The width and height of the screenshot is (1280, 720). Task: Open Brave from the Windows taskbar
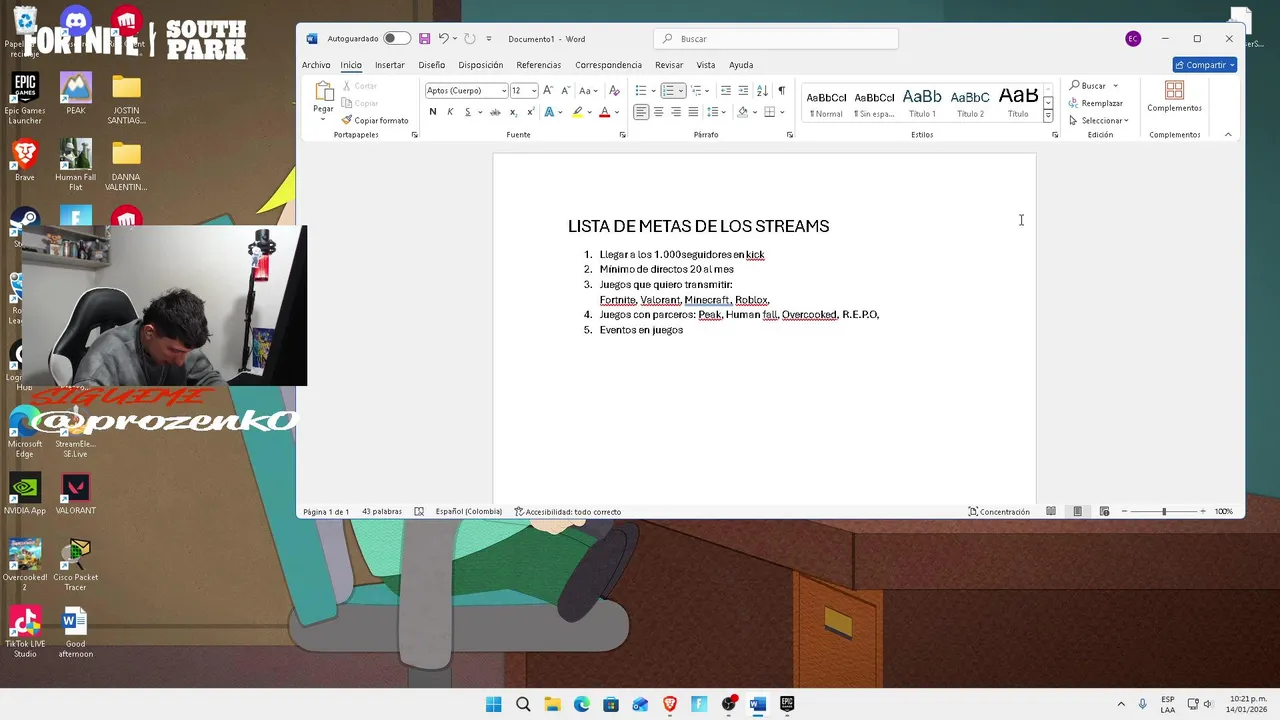pyautogui.click(x=670, y=704)
